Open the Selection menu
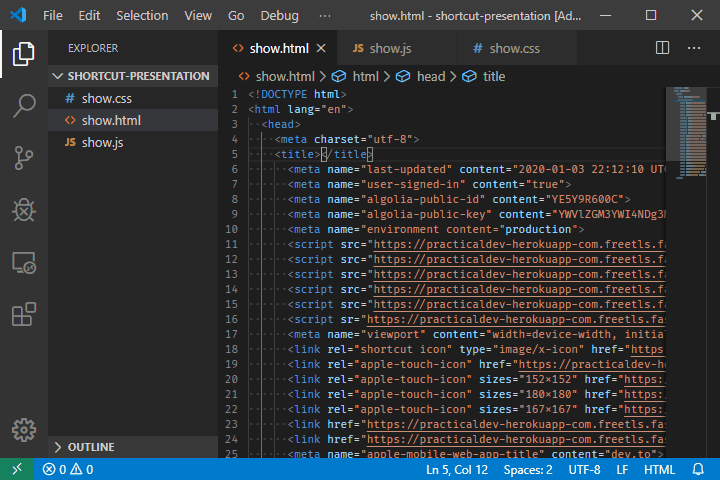720x480 pixels. tap(142, 16)
